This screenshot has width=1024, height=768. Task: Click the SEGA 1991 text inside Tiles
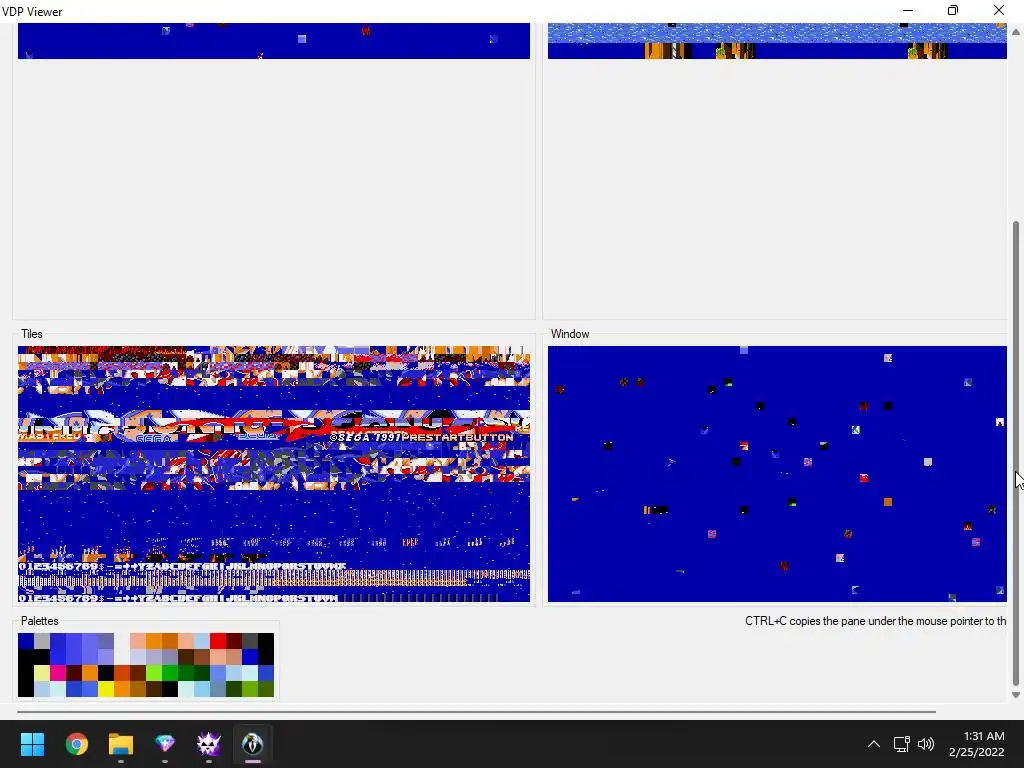365,437
